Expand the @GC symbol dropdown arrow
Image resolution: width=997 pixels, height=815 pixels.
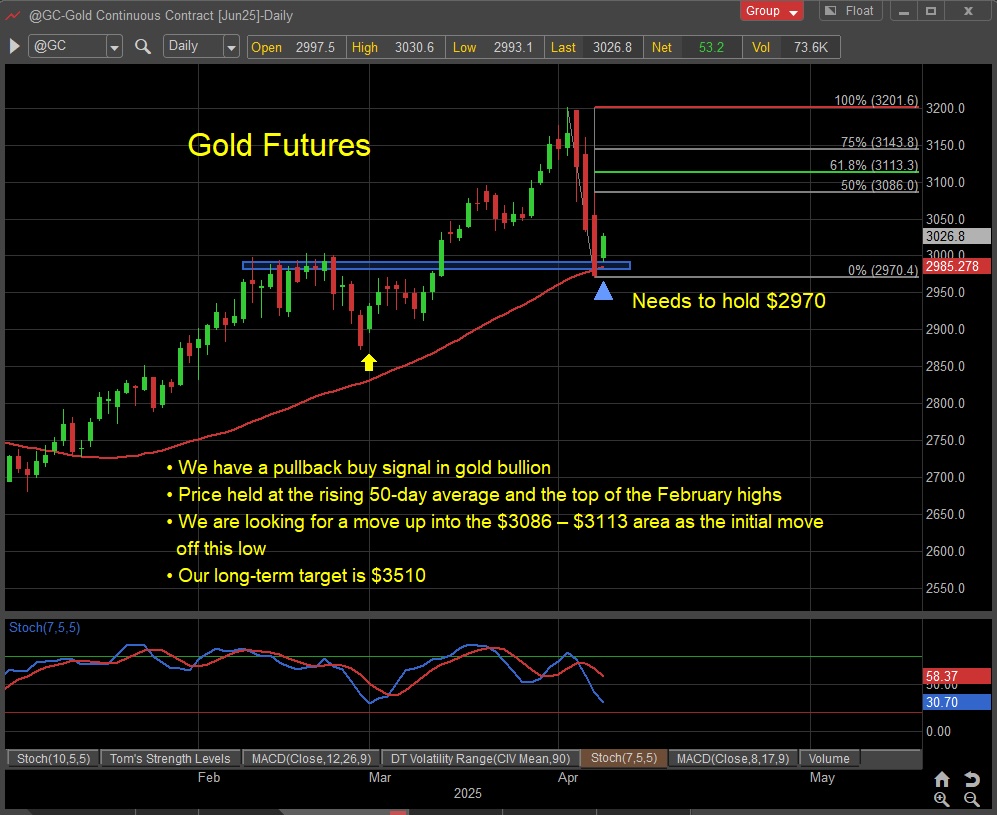114,47
